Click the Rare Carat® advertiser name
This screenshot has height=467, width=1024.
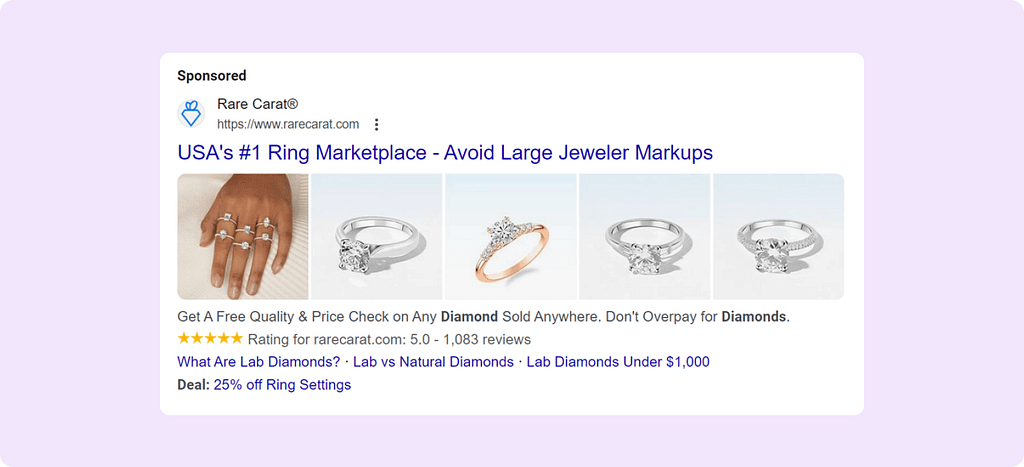point(258,104)
